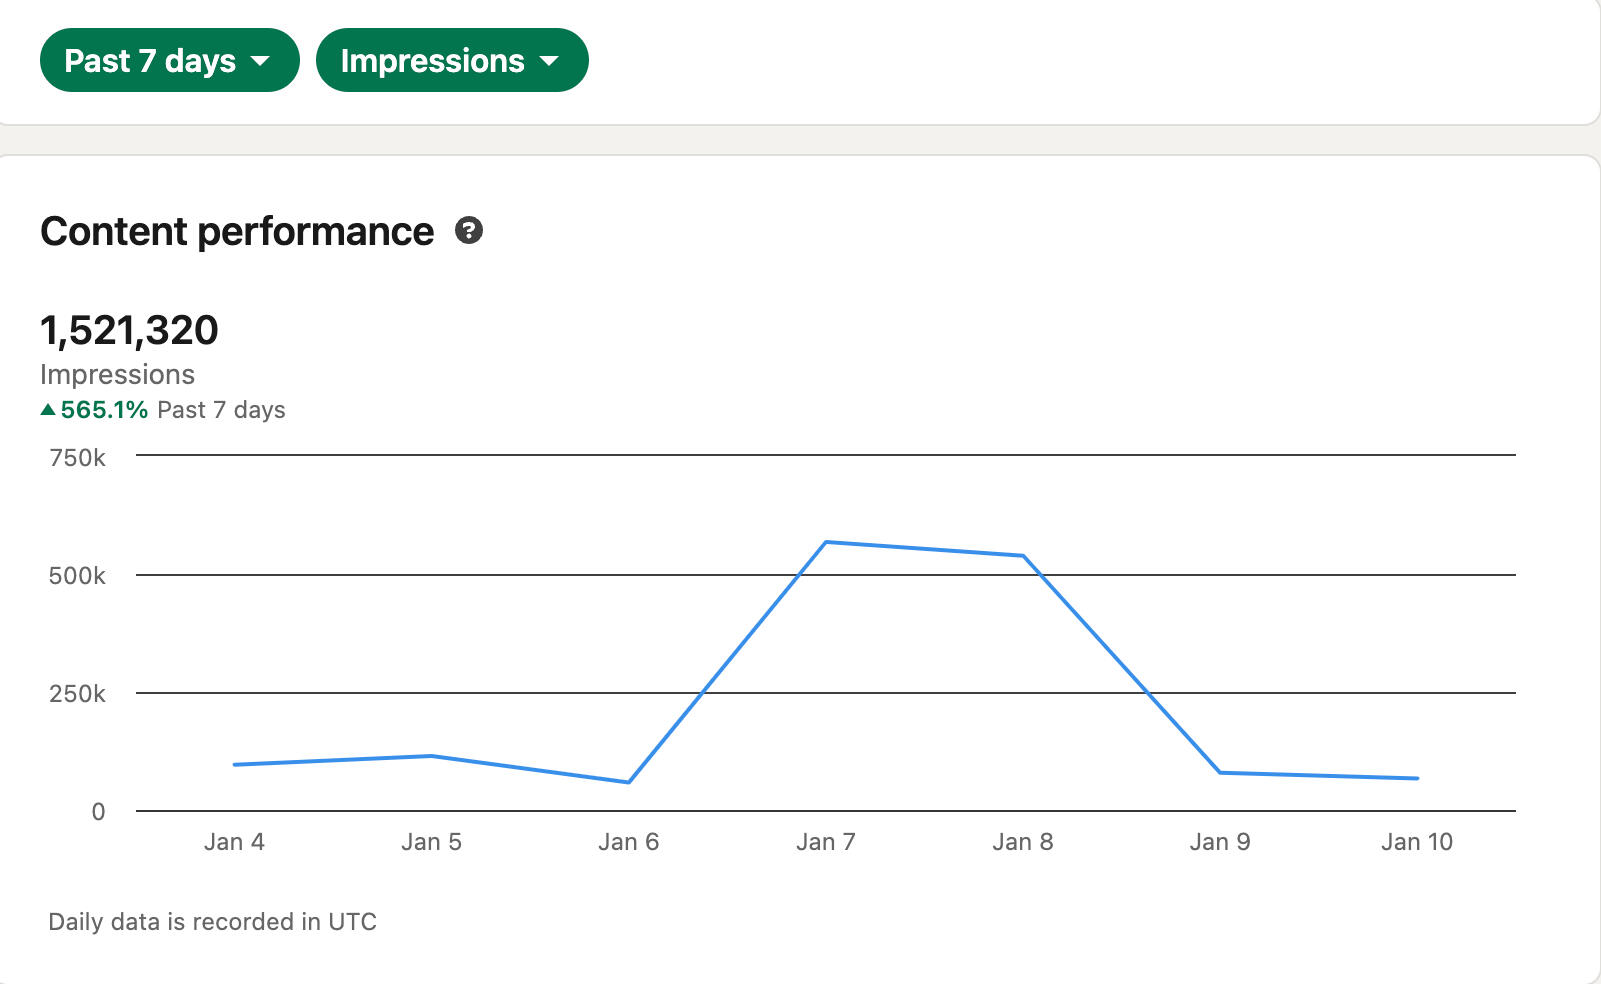Click the Jan 4 x-axis label
This screenshot has height=984, width=1601.
pyautogui.click(x=234, y=842)
